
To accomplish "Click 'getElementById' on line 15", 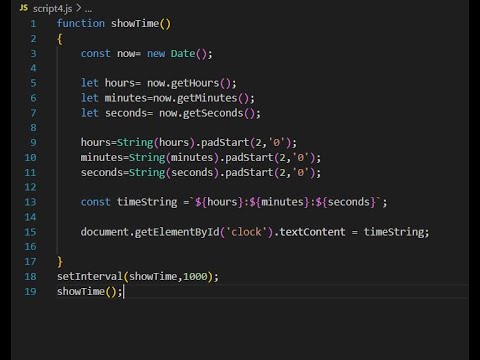I will 177,232.
